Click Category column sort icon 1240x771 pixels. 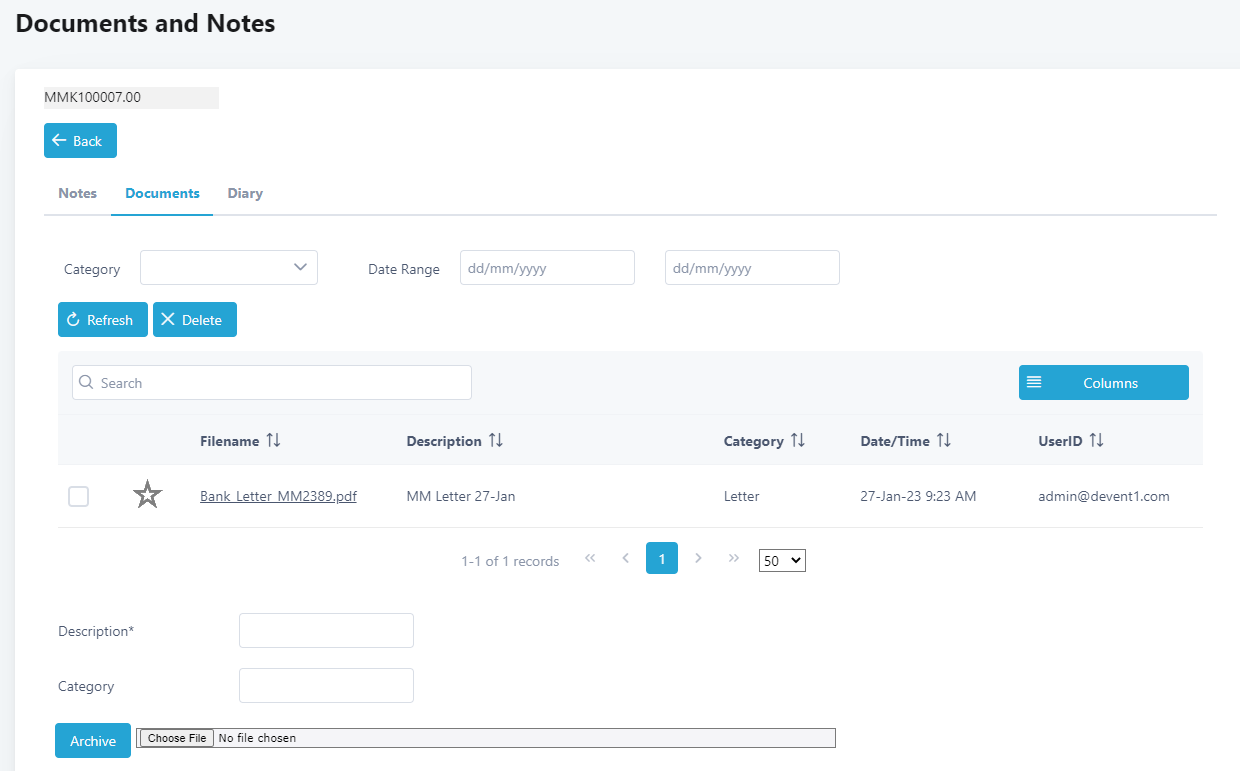[798, 441]
